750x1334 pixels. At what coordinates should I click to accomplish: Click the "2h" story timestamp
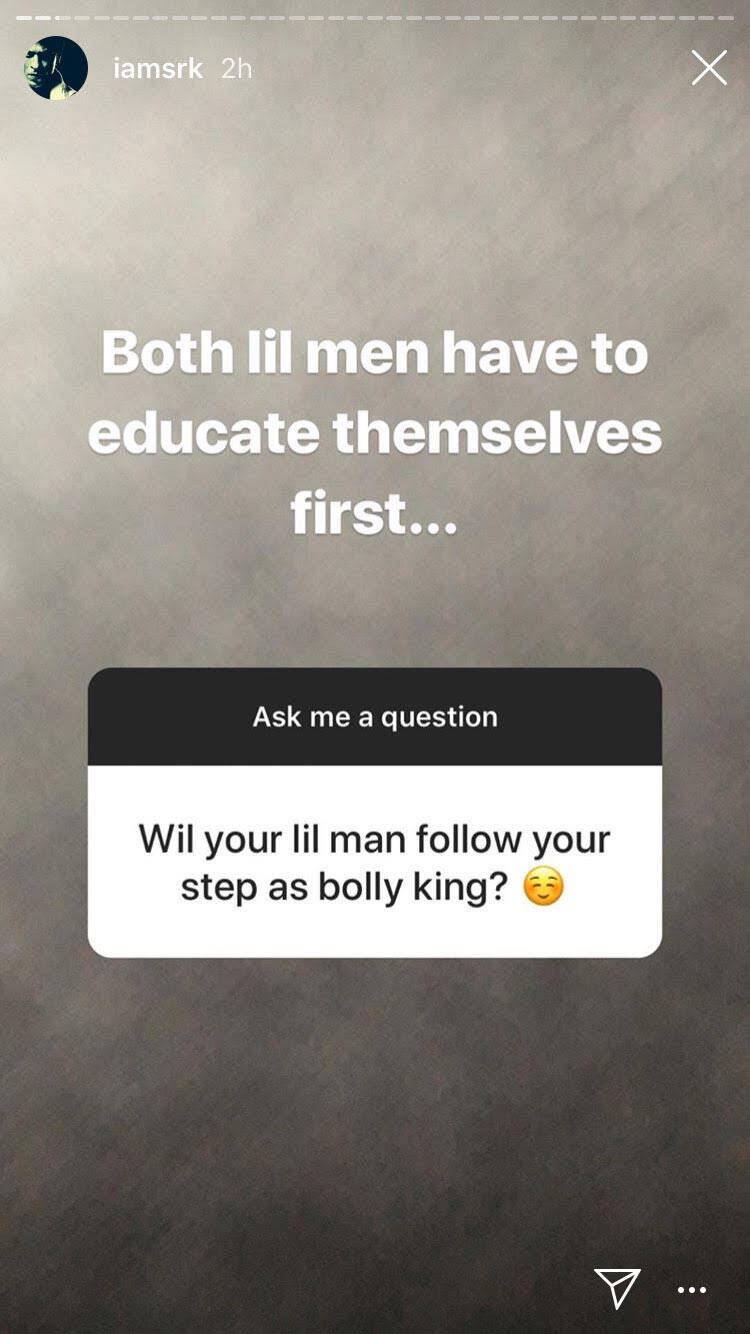pos(236,68)
